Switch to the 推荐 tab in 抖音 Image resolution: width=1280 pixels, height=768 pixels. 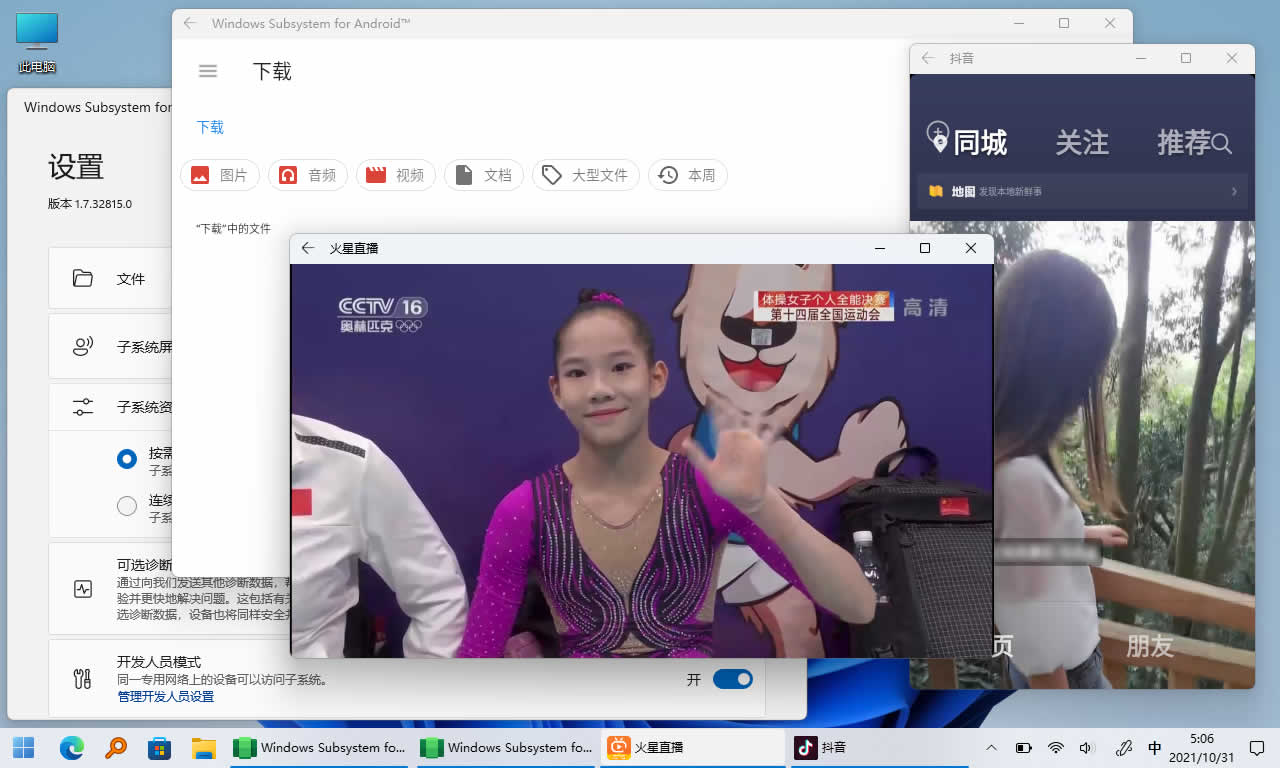click(x=1184, y=143)
